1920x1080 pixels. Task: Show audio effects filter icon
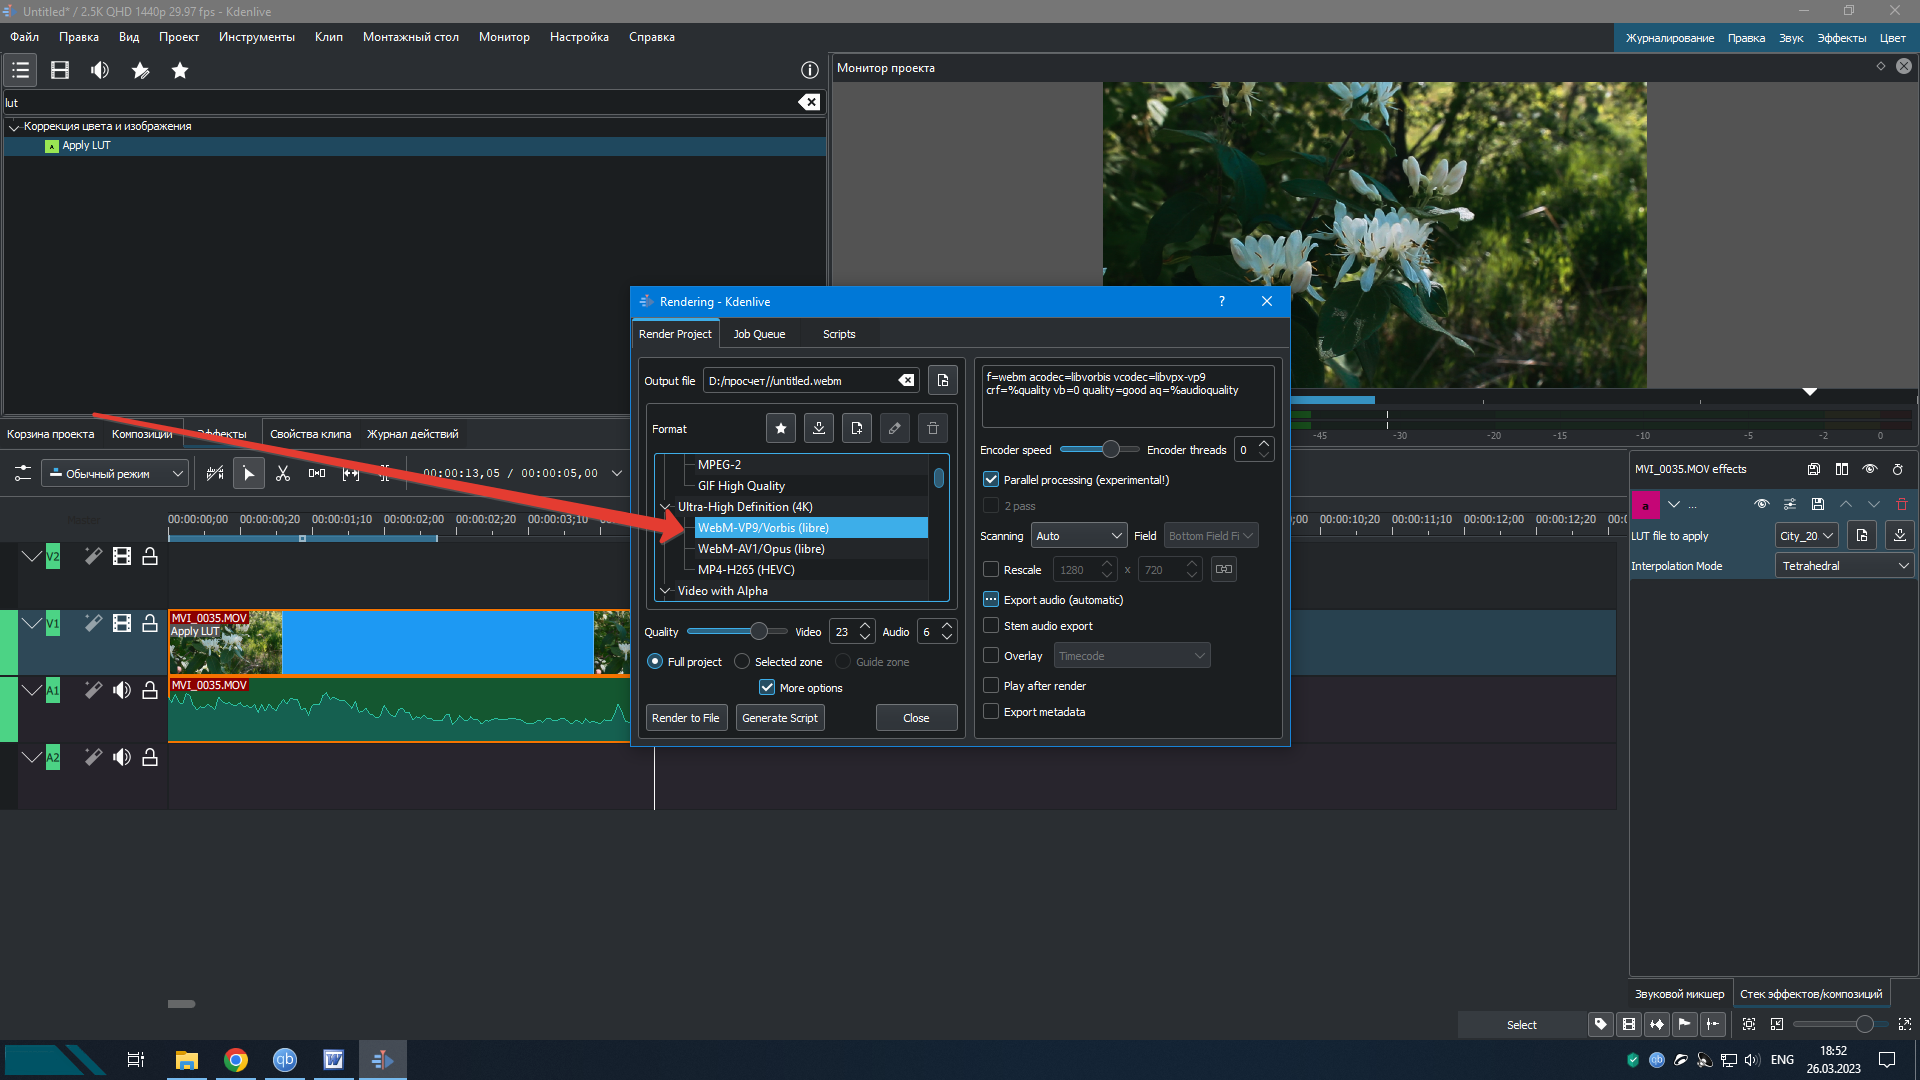pos(100,70)
